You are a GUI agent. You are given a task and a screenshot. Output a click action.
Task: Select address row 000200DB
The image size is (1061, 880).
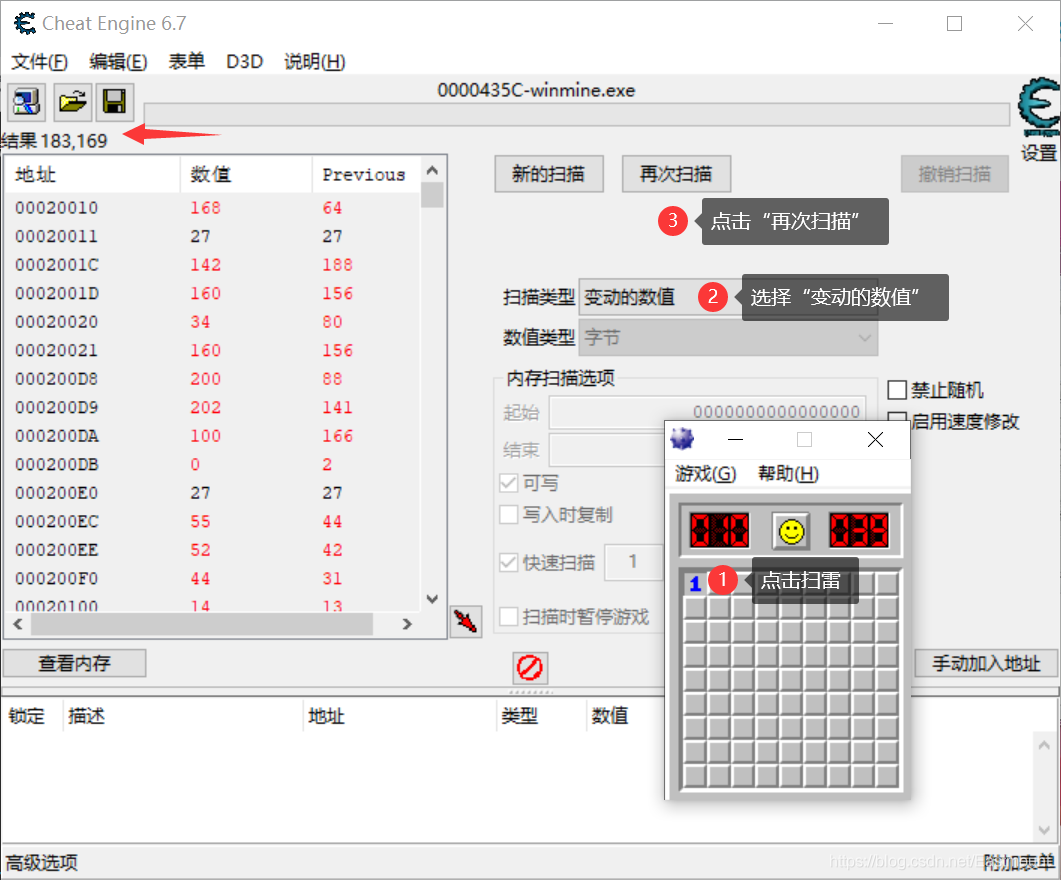tap(212, 465)
